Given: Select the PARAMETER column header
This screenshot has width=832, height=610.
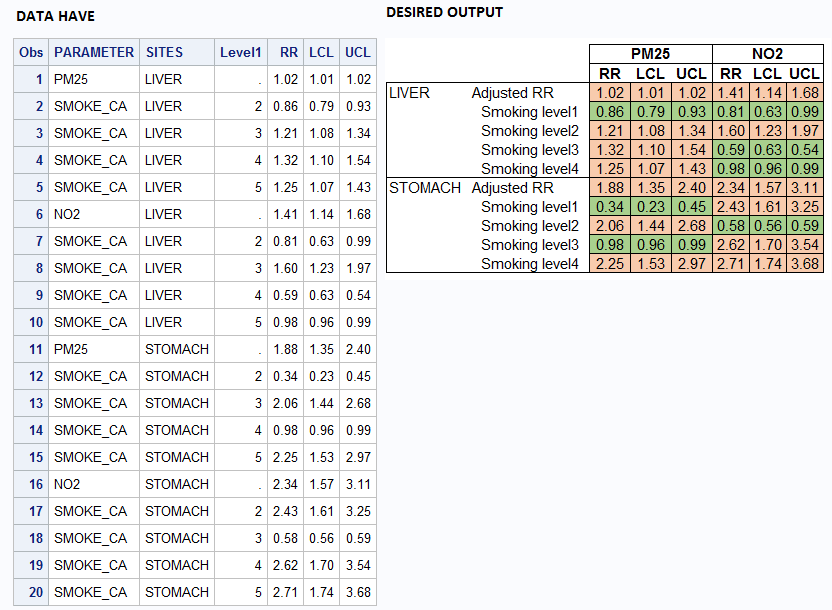Looking at the screenshot, I should (x=94, y=52).
